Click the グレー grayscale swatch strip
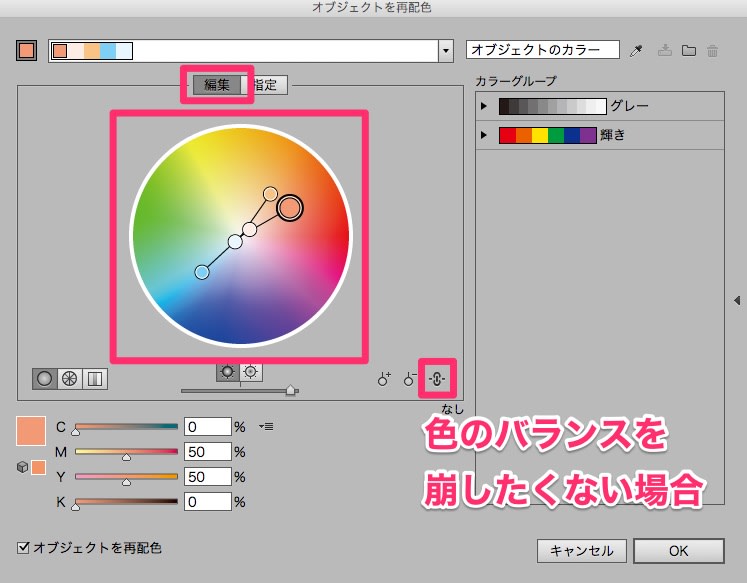 coord(553,106)
